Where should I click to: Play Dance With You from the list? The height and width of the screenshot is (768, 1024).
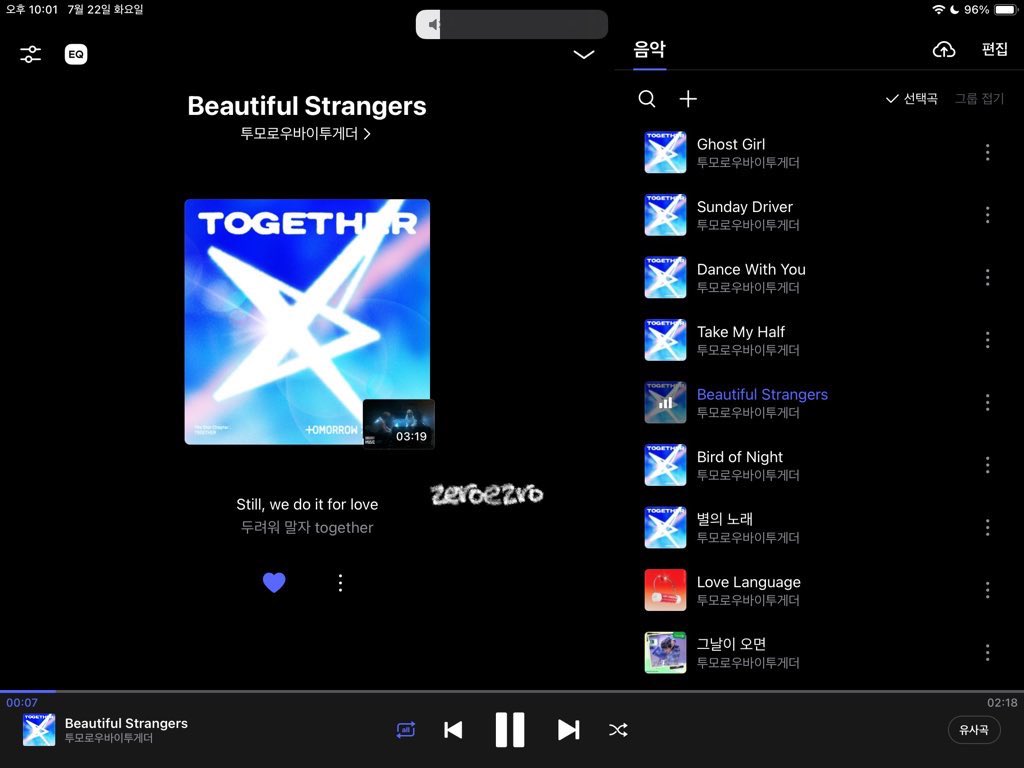coord(819,278)
